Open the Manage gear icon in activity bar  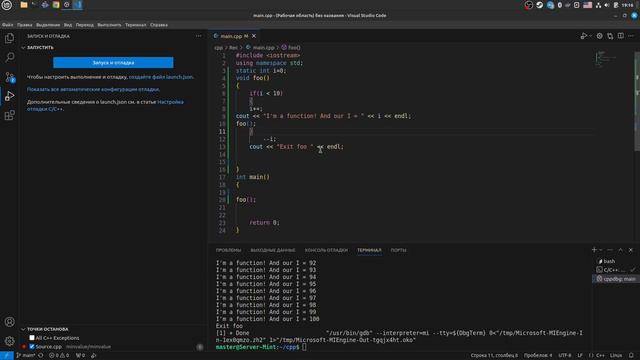tap(9, 341)
